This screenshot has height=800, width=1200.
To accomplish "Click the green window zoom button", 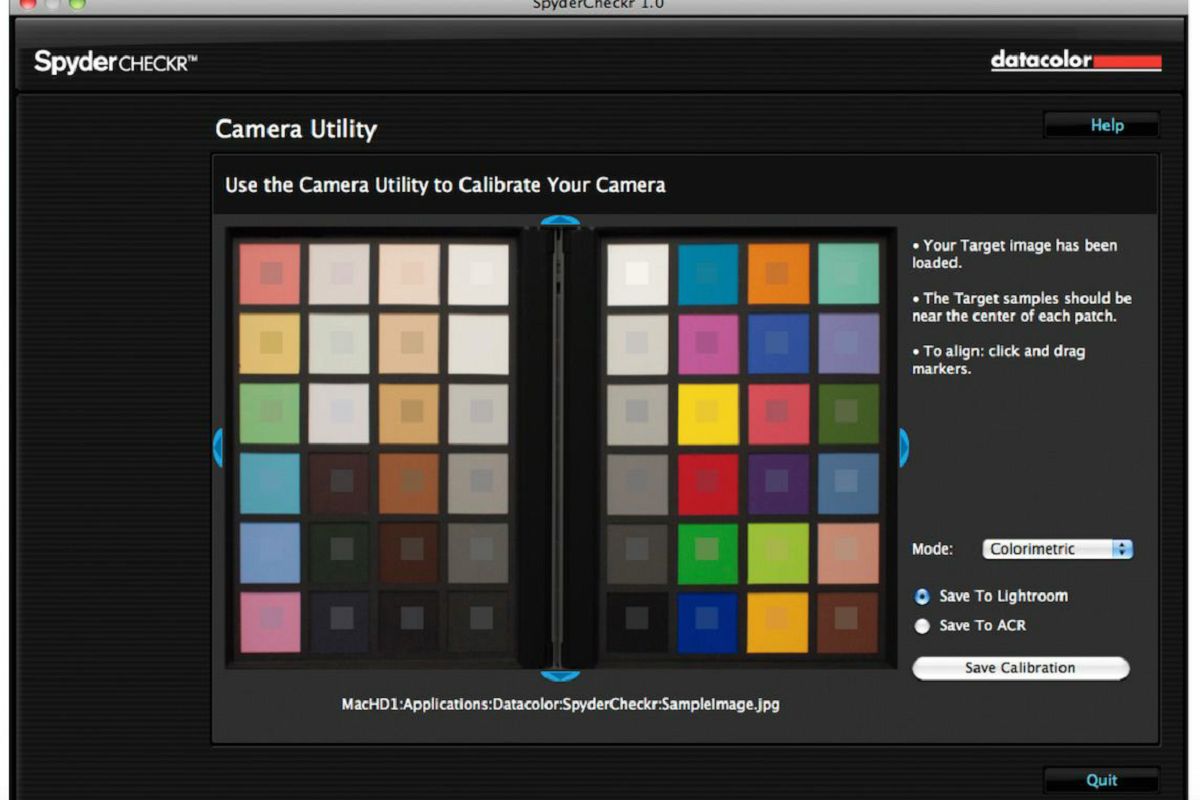I will 77,4.
